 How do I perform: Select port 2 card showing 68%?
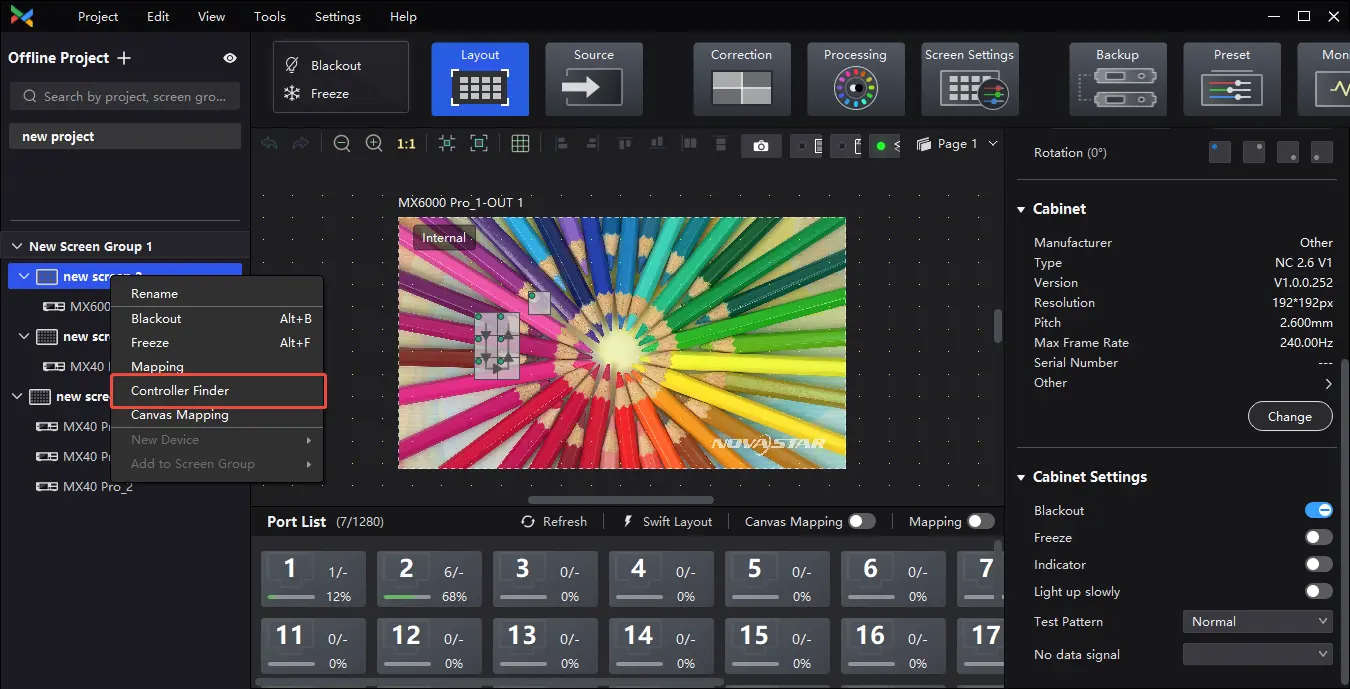429,579
